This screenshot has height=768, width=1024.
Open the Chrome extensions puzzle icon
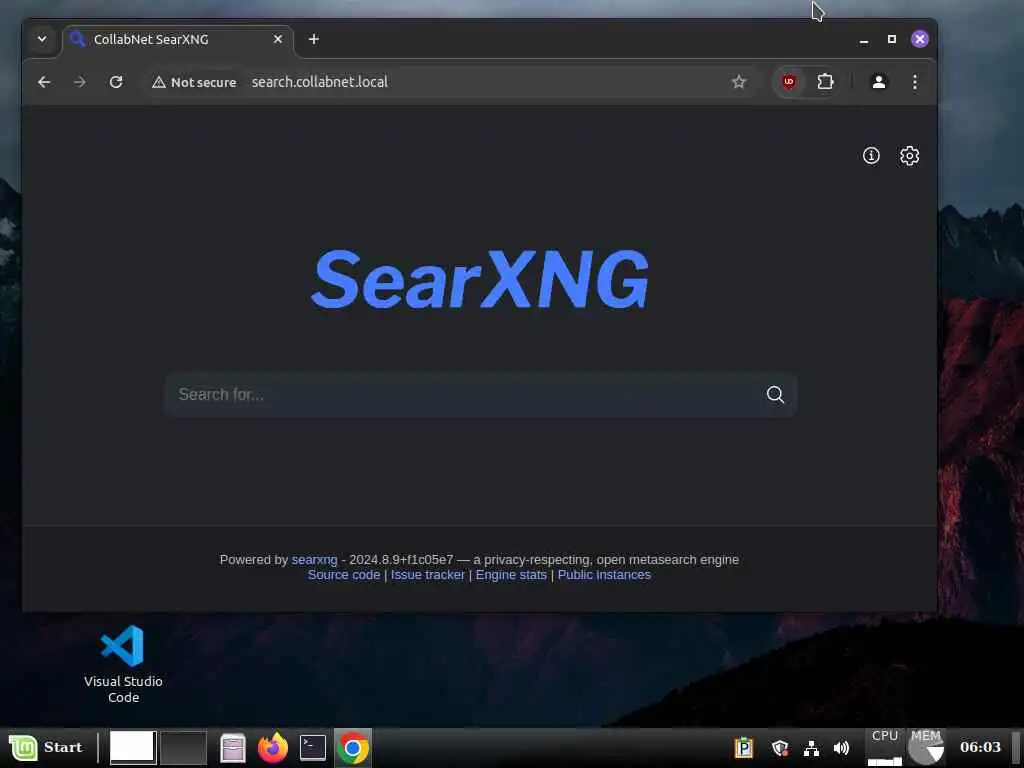tap(825, 82)
